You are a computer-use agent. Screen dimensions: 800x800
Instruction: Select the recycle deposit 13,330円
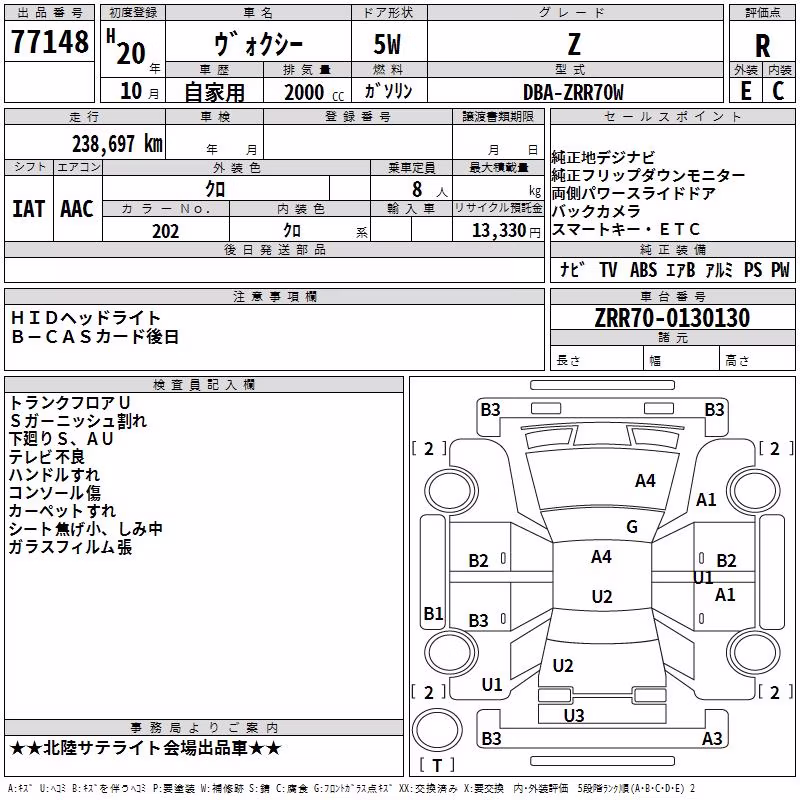click(x=506, y=231)
